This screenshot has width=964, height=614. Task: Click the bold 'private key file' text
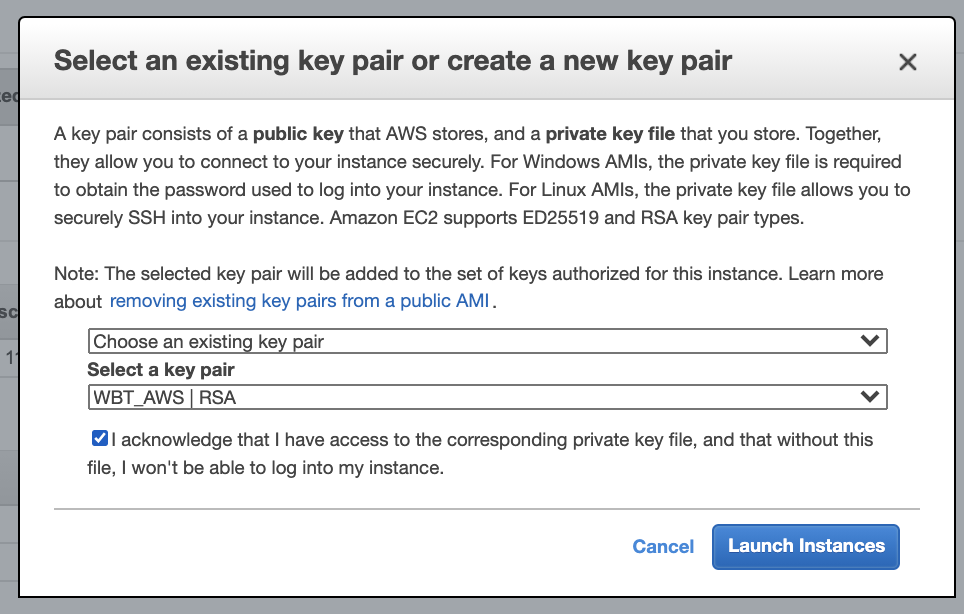coord(610,133)
